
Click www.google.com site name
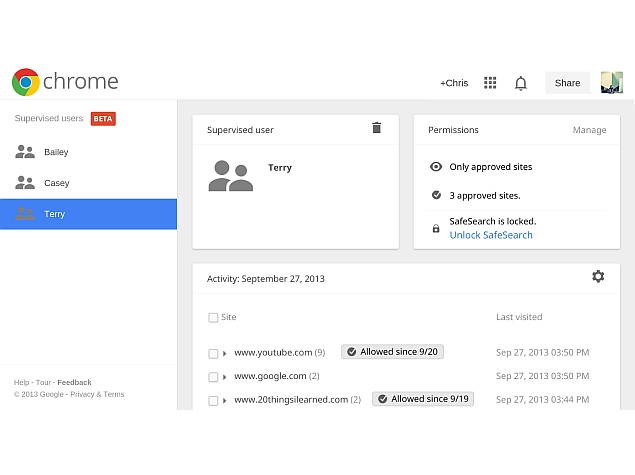tap(270, 376)
